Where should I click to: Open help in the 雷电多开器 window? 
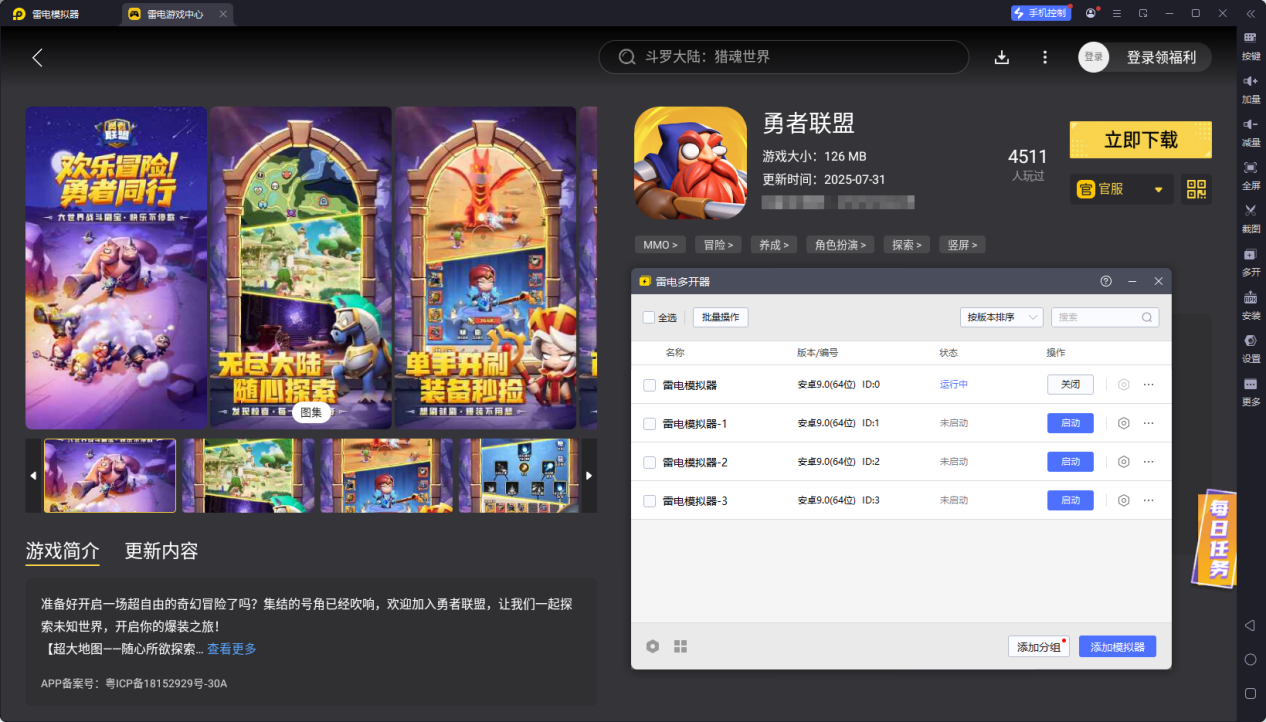click(x=1106, y=281)
